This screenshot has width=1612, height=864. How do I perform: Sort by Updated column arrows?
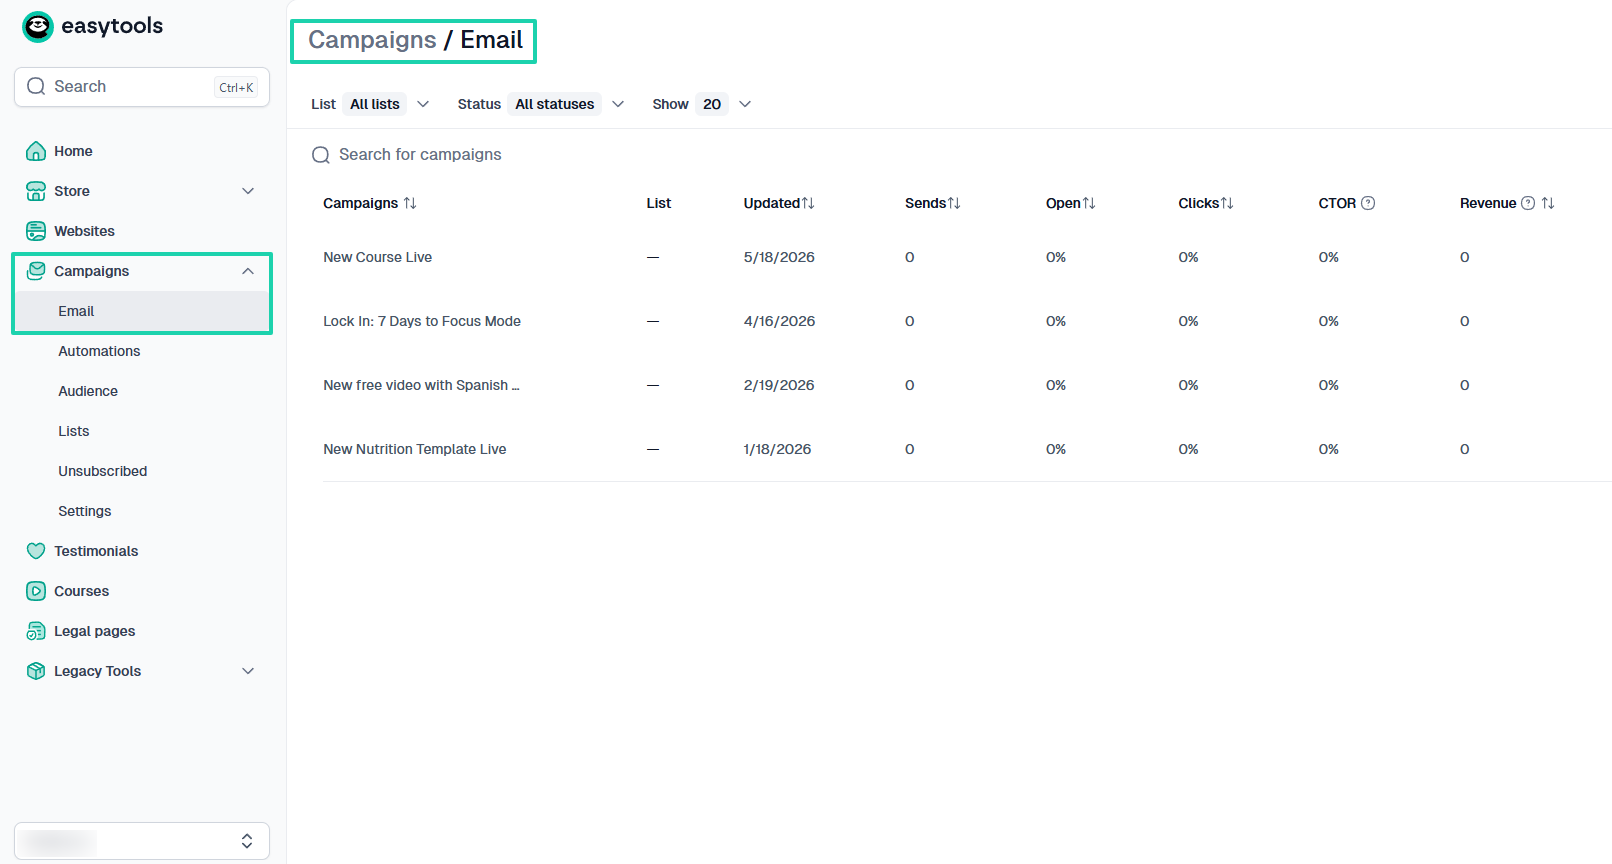(x=808, y=203)
